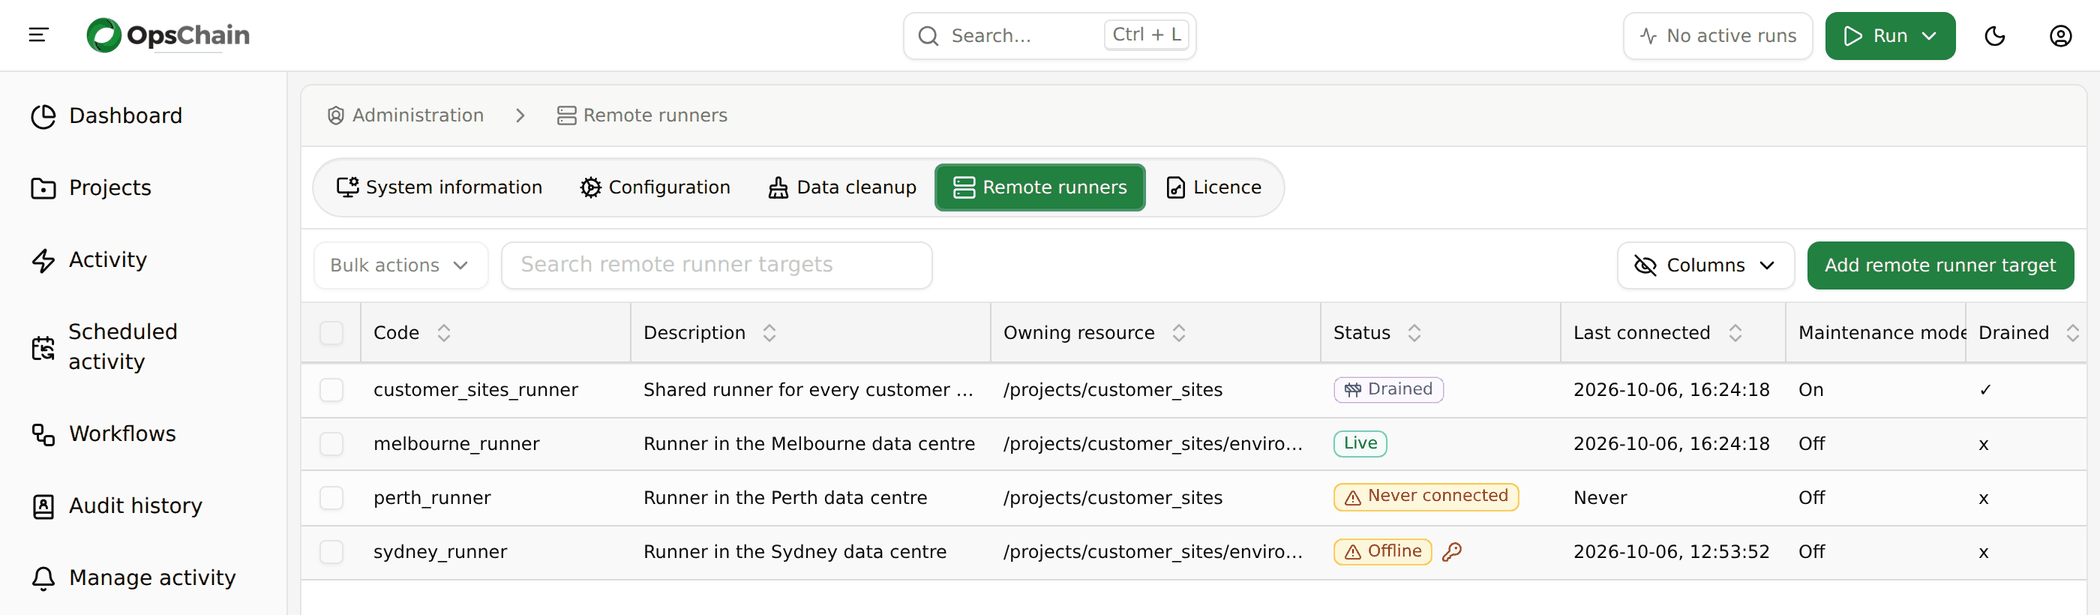This screenshot has height=615, width=2100.
Task: Click the key icon beside Offline status
Action: (x=1452, y=552)
